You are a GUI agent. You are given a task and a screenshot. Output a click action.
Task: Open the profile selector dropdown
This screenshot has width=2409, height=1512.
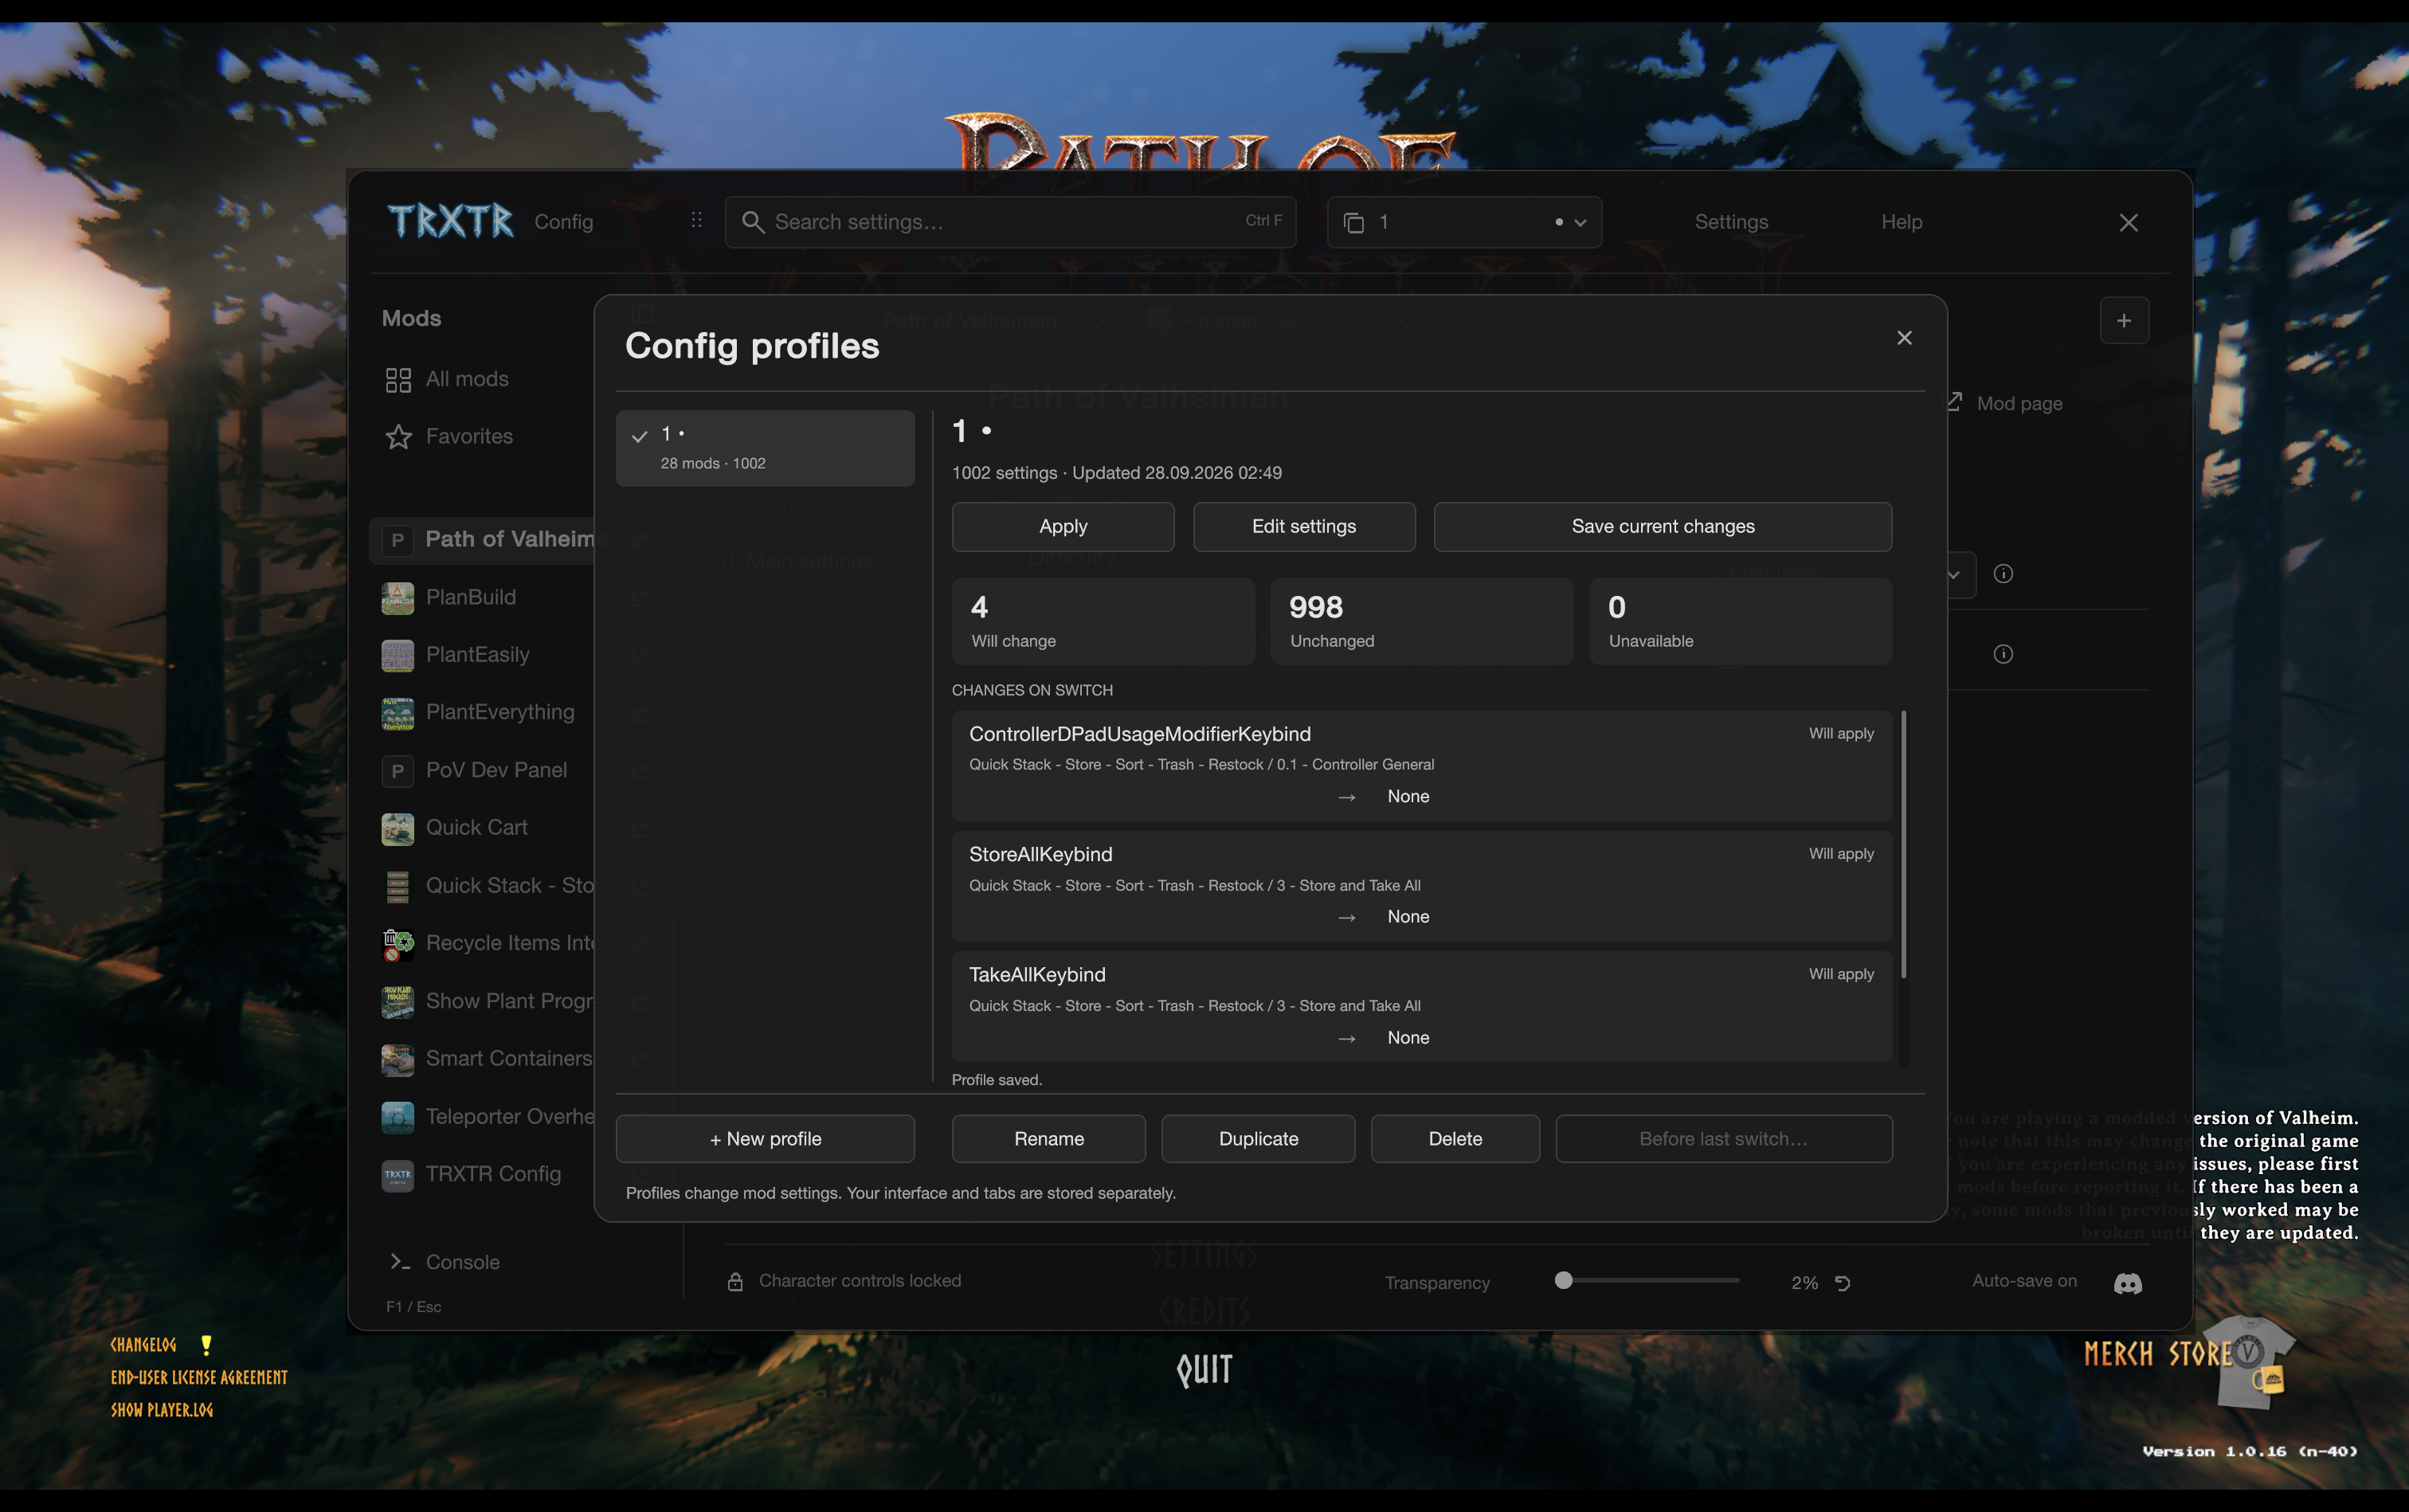tap(1464, 222)
